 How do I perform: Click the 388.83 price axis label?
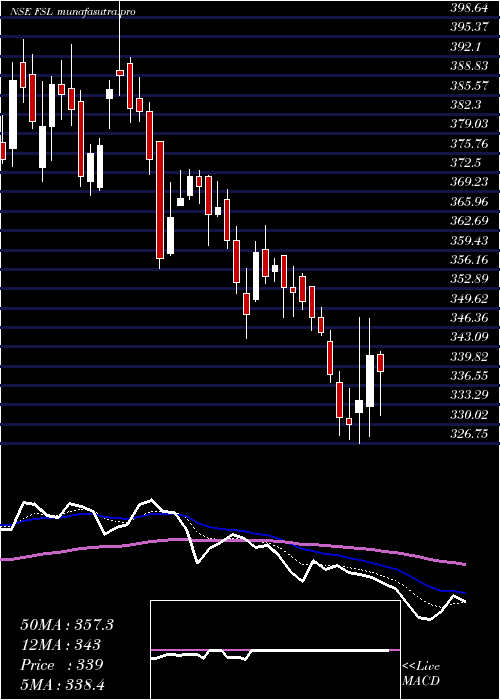coord(469,66)
